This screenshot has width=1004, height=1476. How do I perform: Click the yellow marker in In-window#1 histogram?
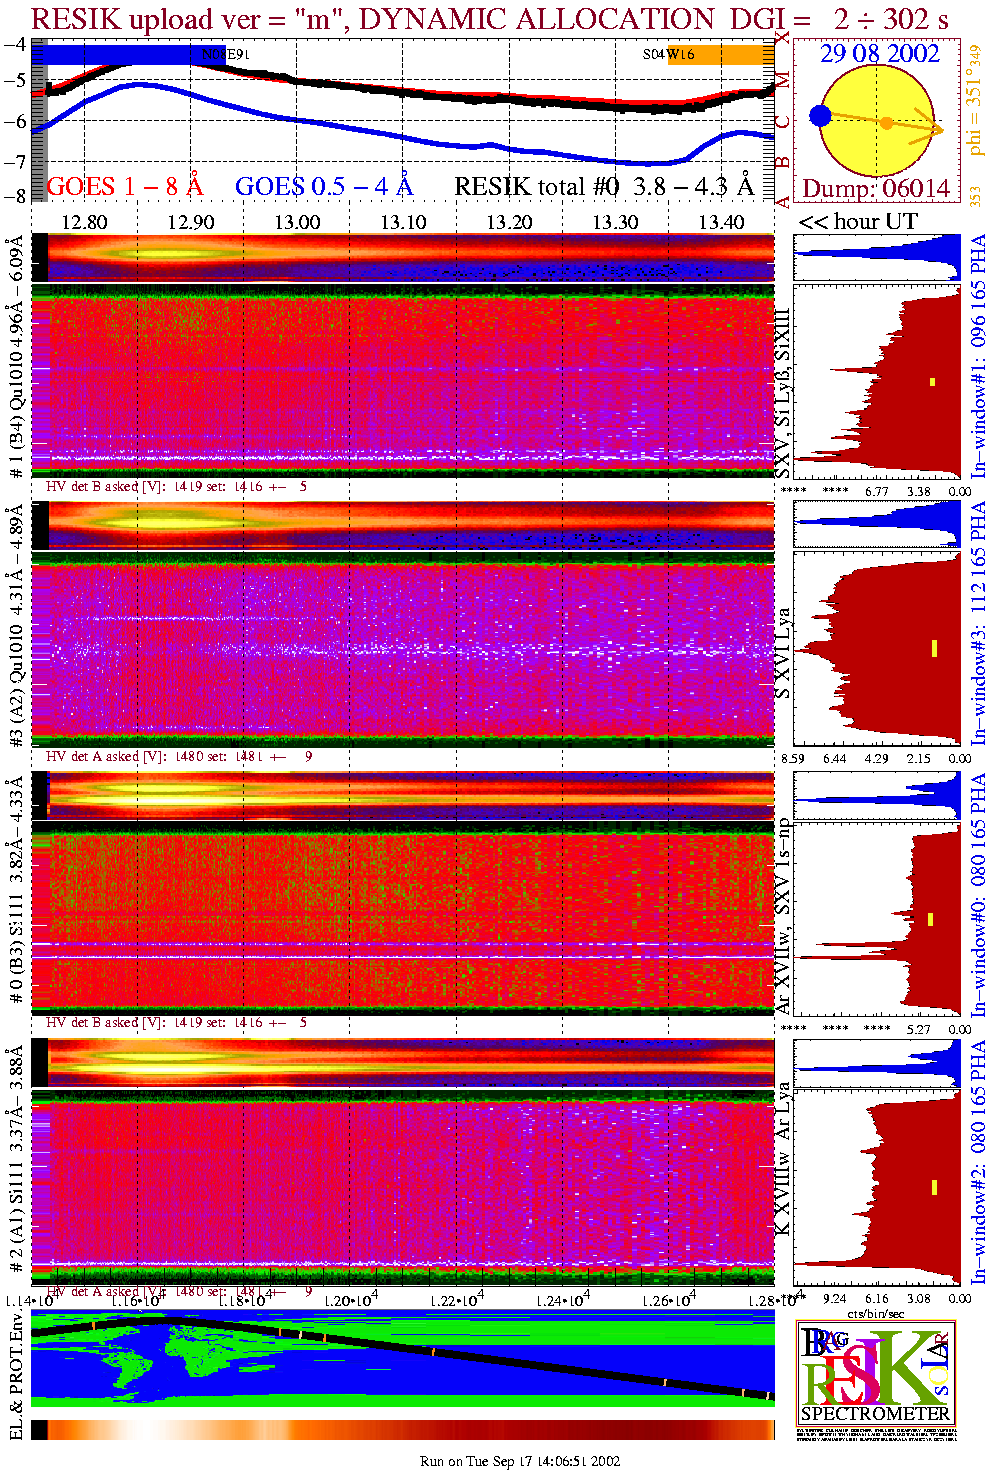pos(933,381)
